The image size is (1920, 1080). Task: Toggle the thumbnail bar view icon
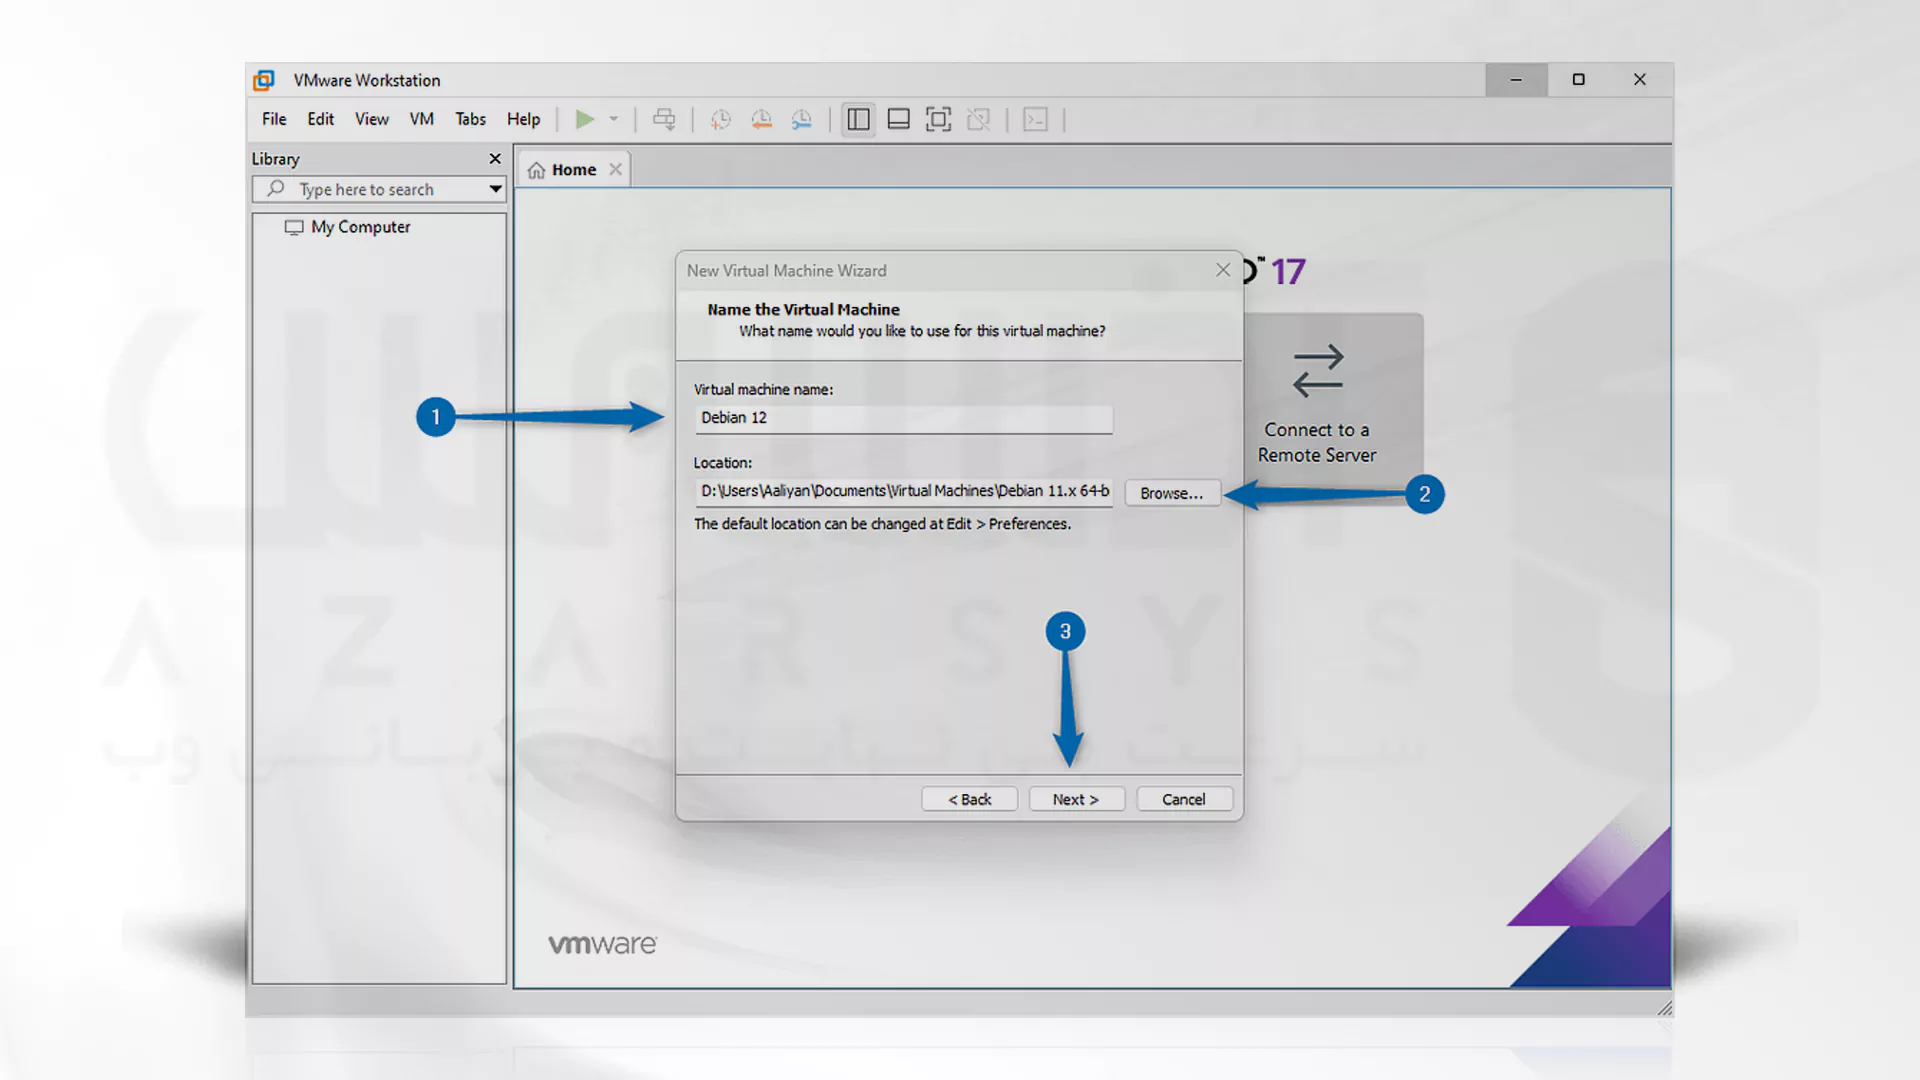tap(898, 120)
